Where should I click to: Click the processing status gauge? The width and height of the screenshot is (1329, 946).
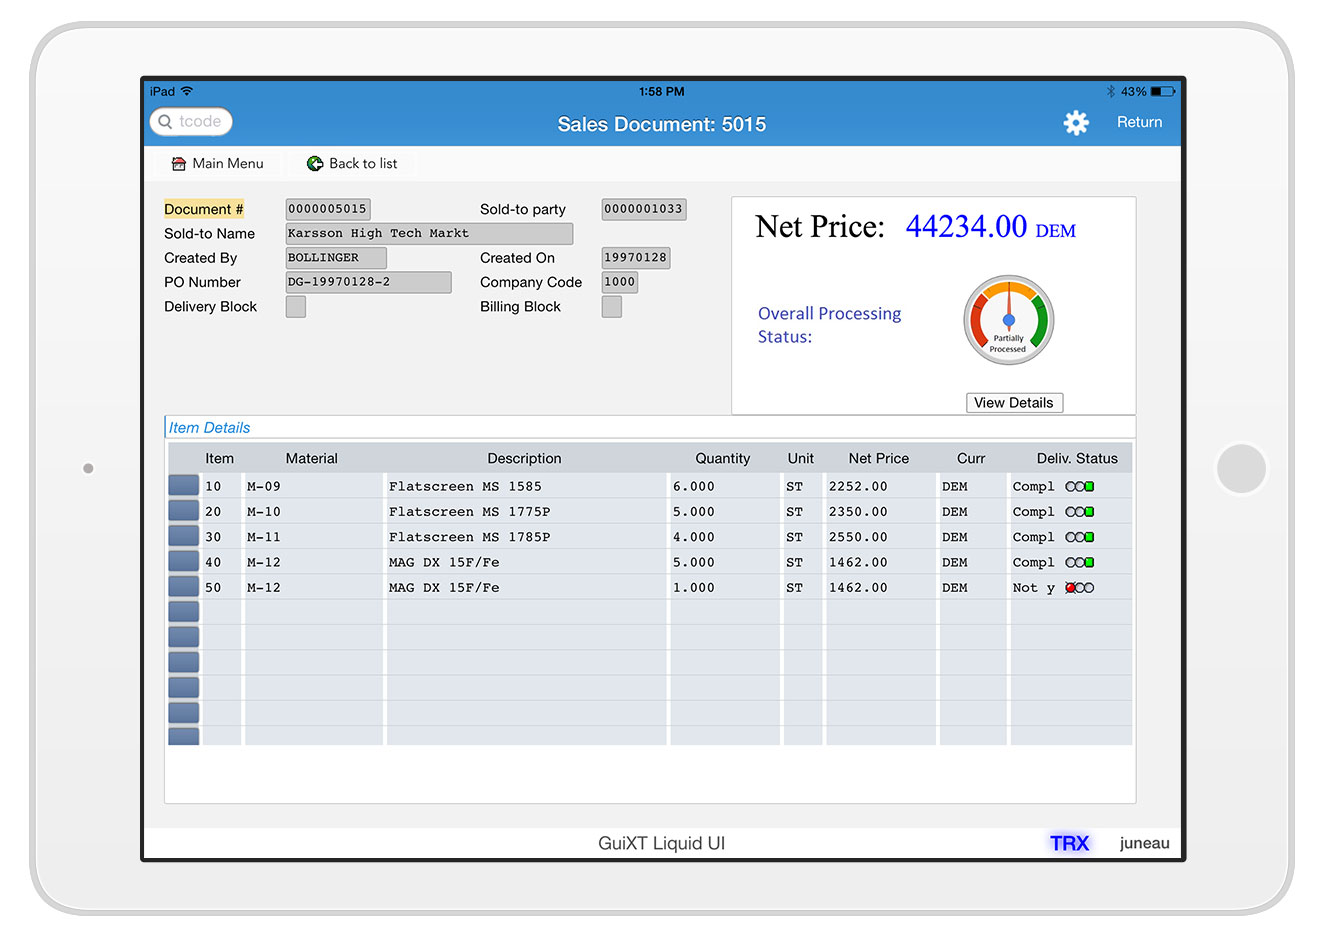click(1008, 320)
